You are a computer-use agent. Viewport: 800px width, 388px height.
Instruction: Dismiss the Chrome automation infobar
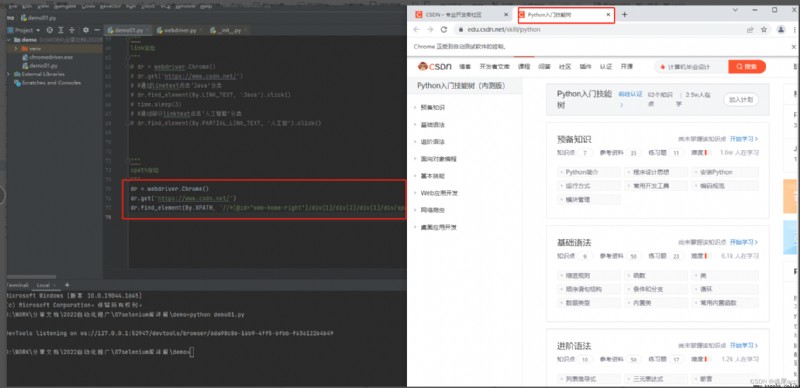click(x=794, y=46)
